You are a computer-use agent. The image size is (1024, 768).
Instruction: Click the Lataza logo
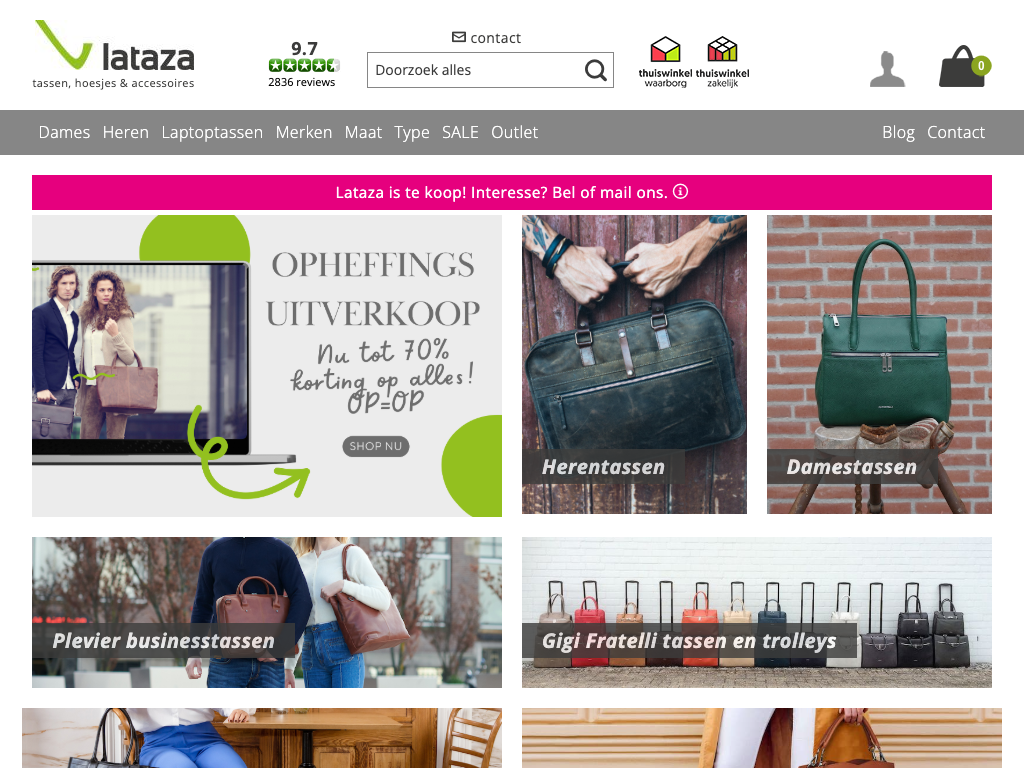tap(114, 54)
